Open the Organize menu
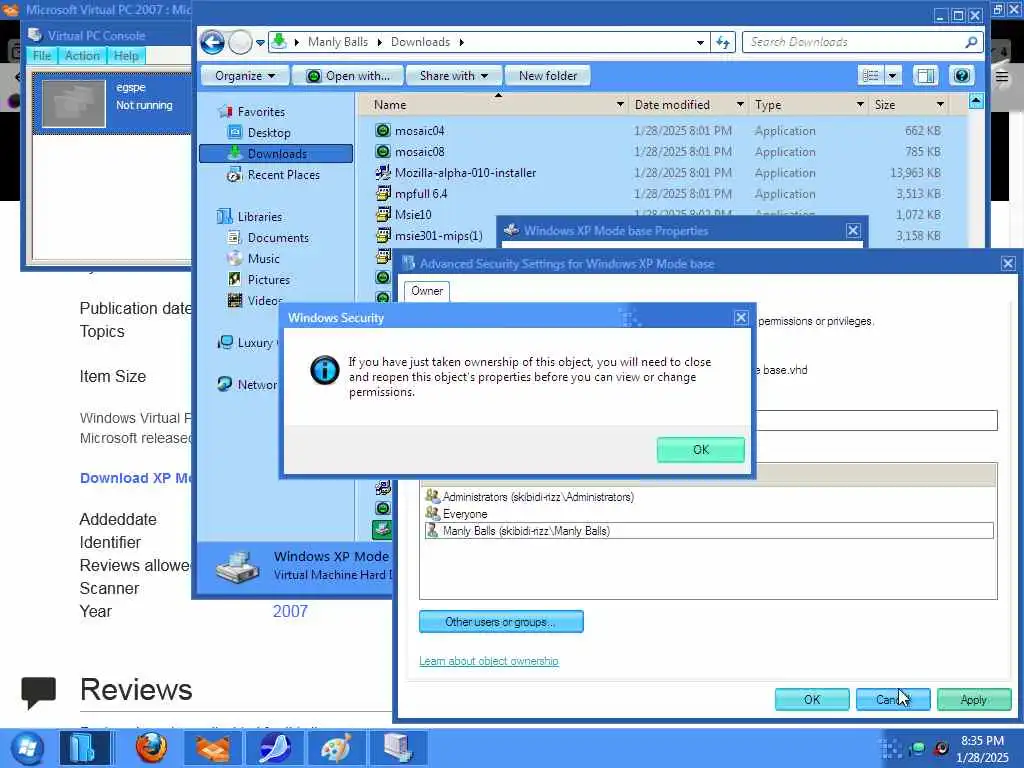This screenshot has width=1024, height=768. pos(244,76)
